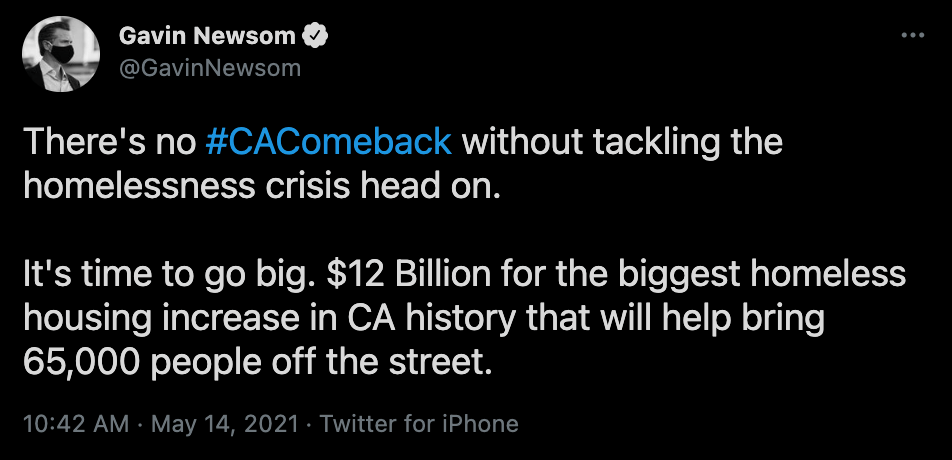Screen dimensions: 952x460
Task: Open Gavin Newsom's profile picture
Action: [x=60, y=54]
